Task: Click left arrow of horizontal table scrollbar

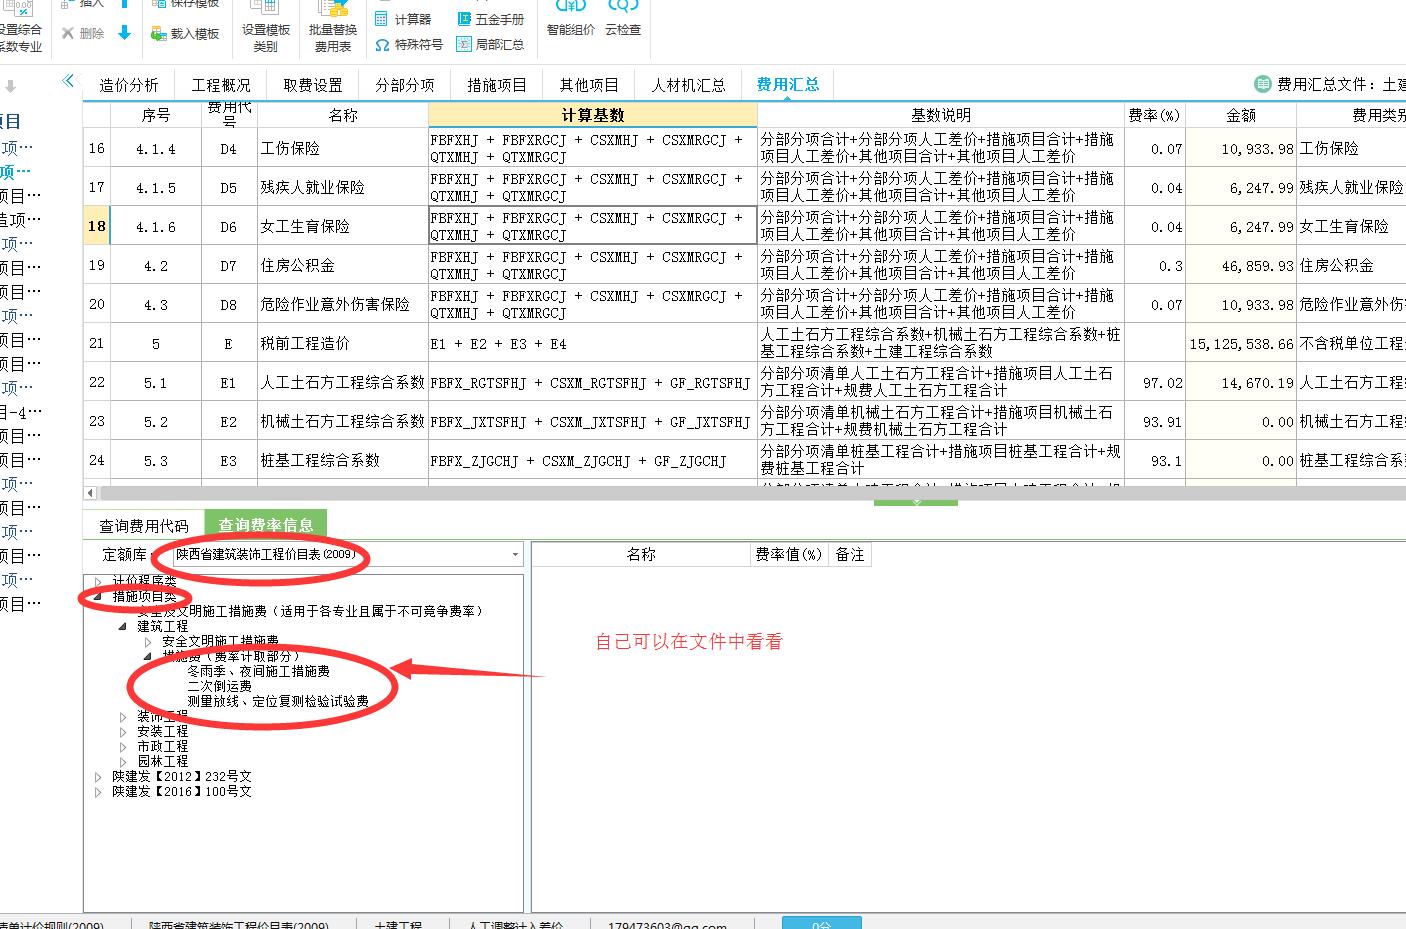Action: tap(91, 493)
